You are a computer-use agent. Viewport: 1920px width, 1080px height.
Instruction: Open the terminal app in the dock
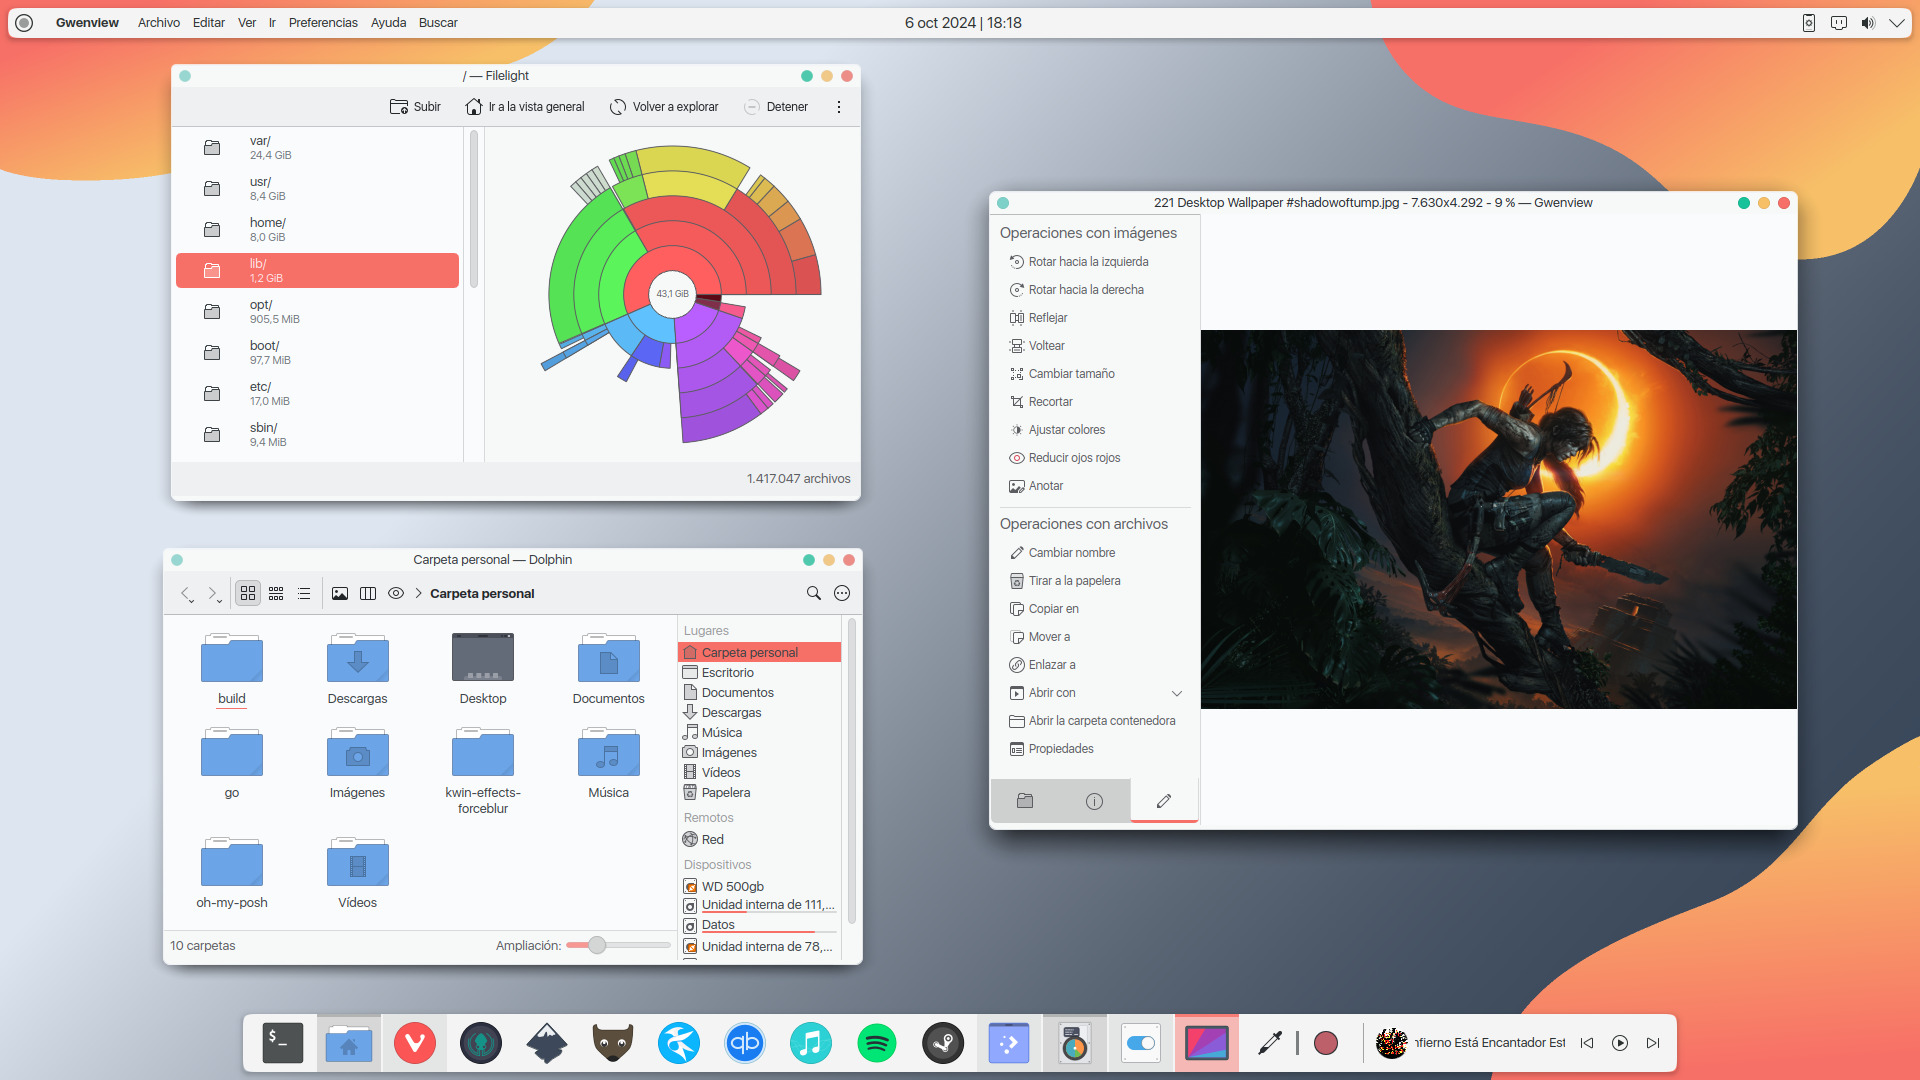282,1043
